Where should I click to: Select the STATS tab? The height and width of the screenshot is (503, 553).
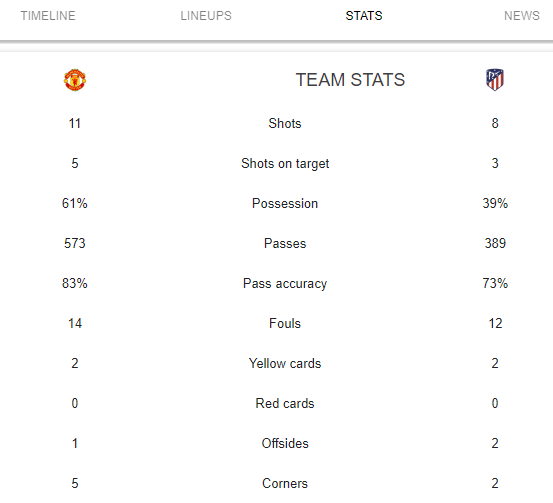[364, 16]
